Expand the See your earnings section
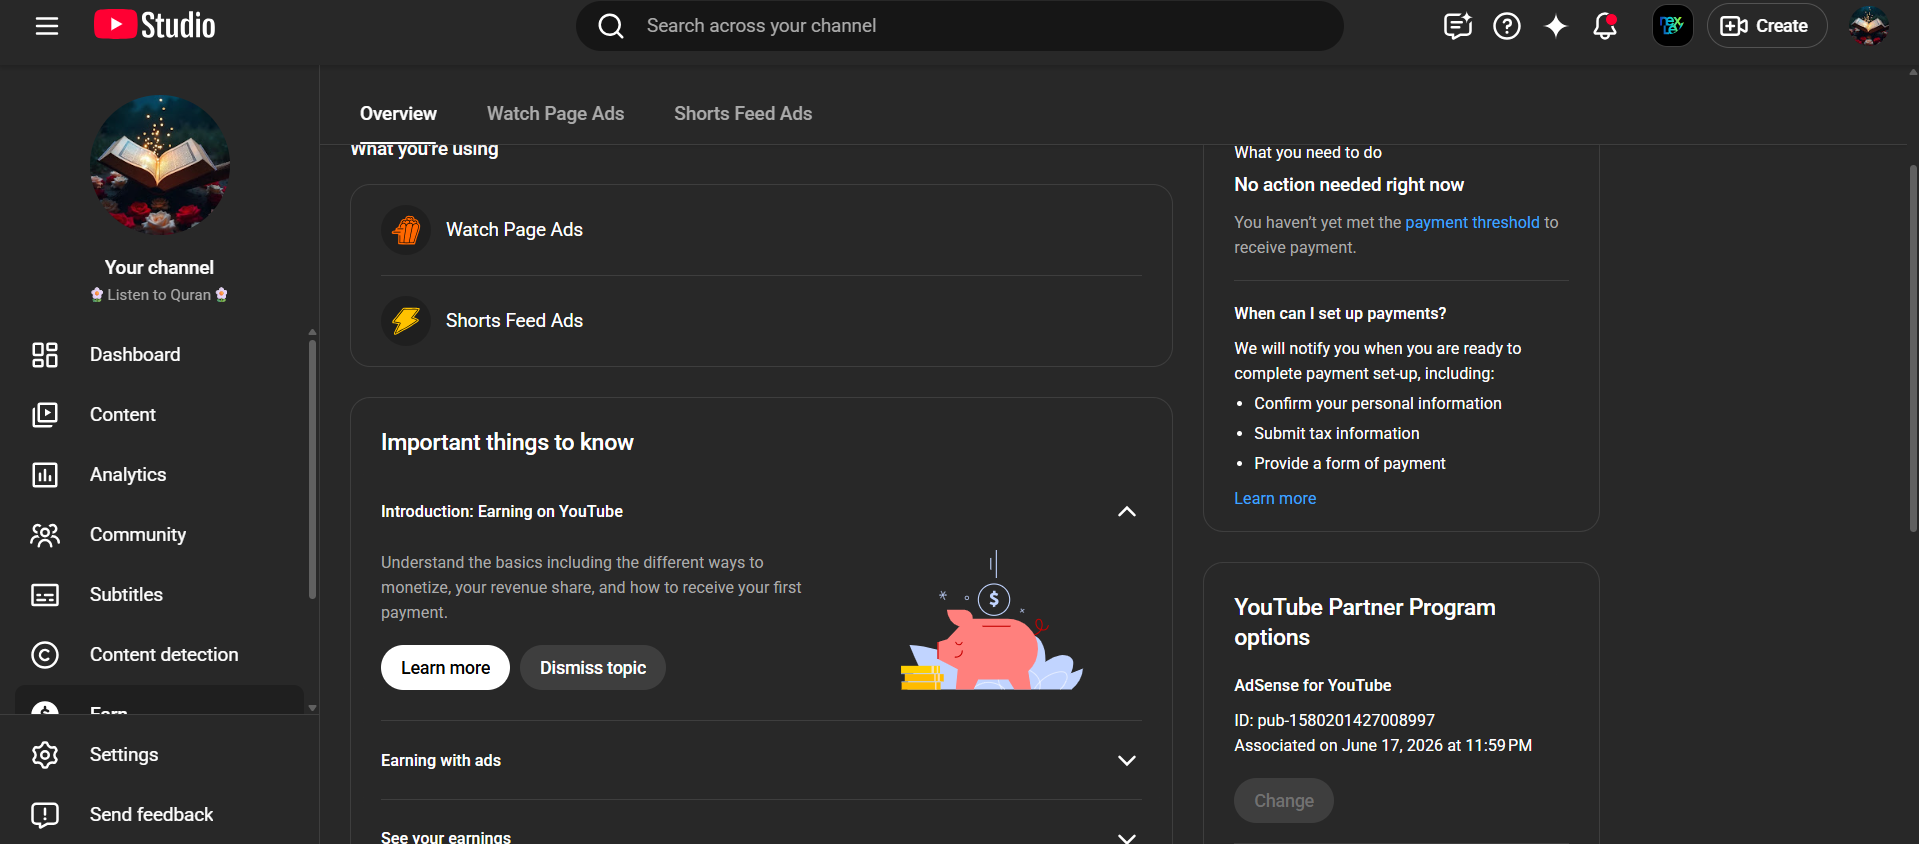This screenshot has width=1919, height=844. pos(1126,837)
